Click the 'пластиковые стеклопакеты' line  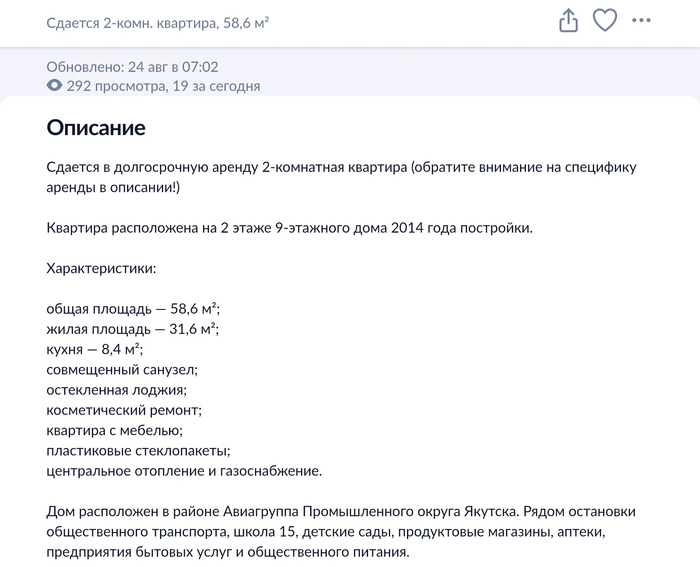point(138,451)
